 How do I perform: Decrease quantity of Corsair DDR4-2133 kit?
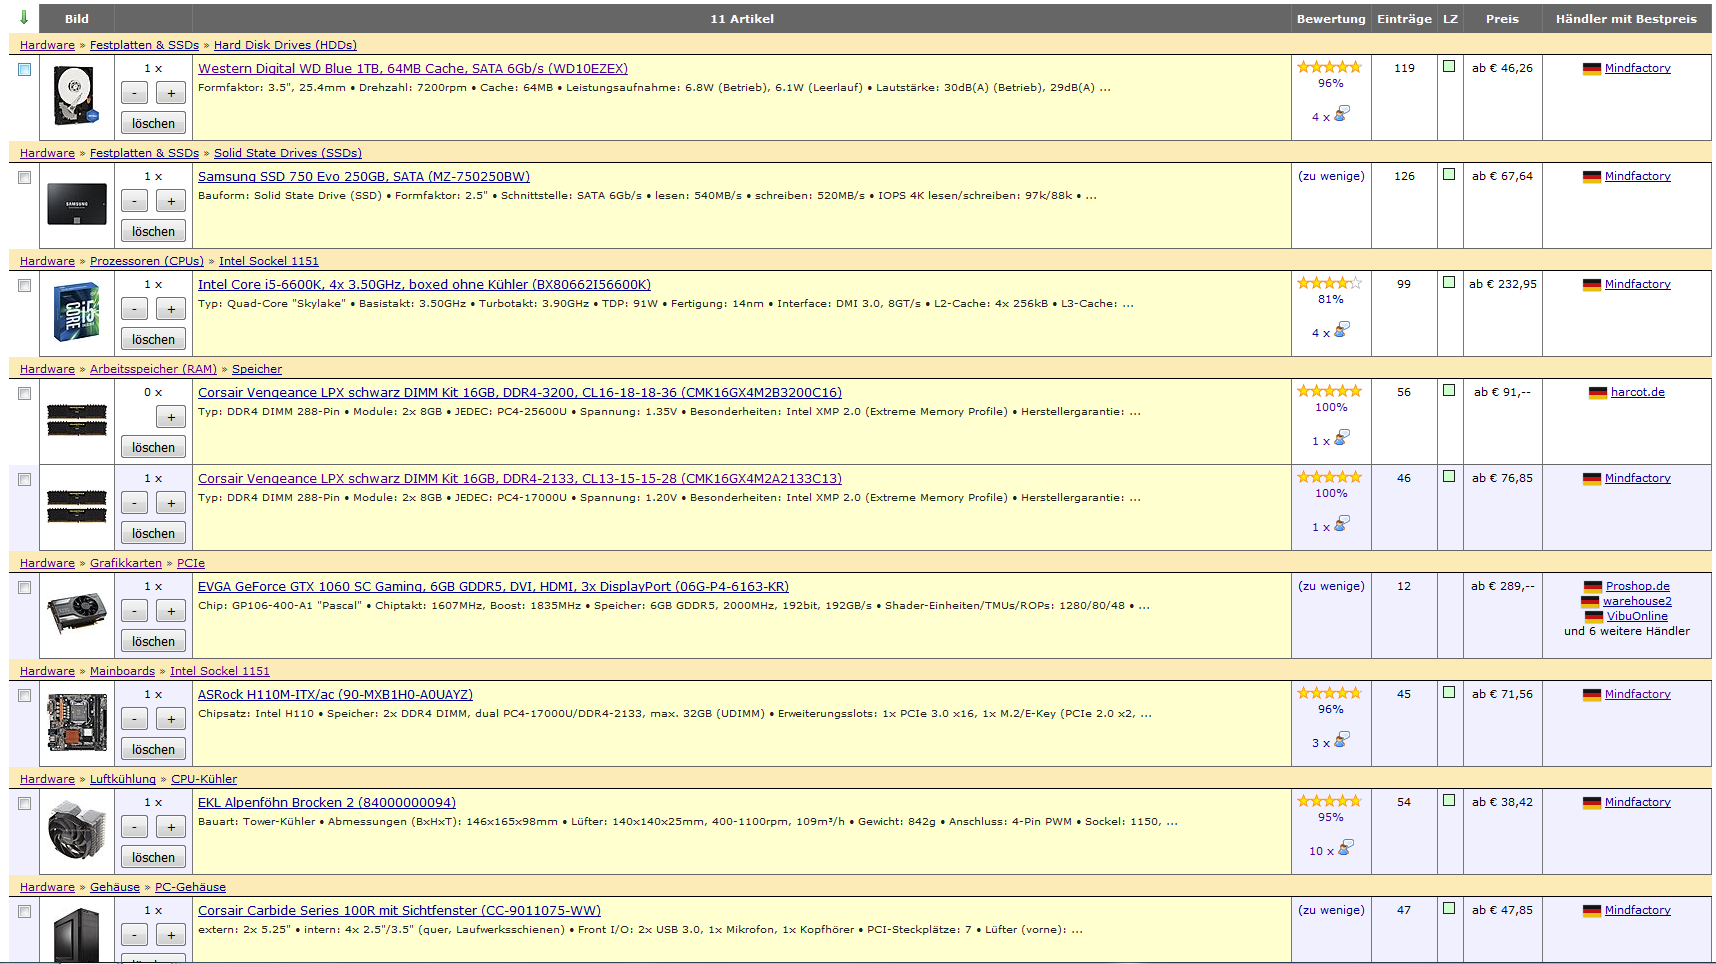(x=134, y=503)
